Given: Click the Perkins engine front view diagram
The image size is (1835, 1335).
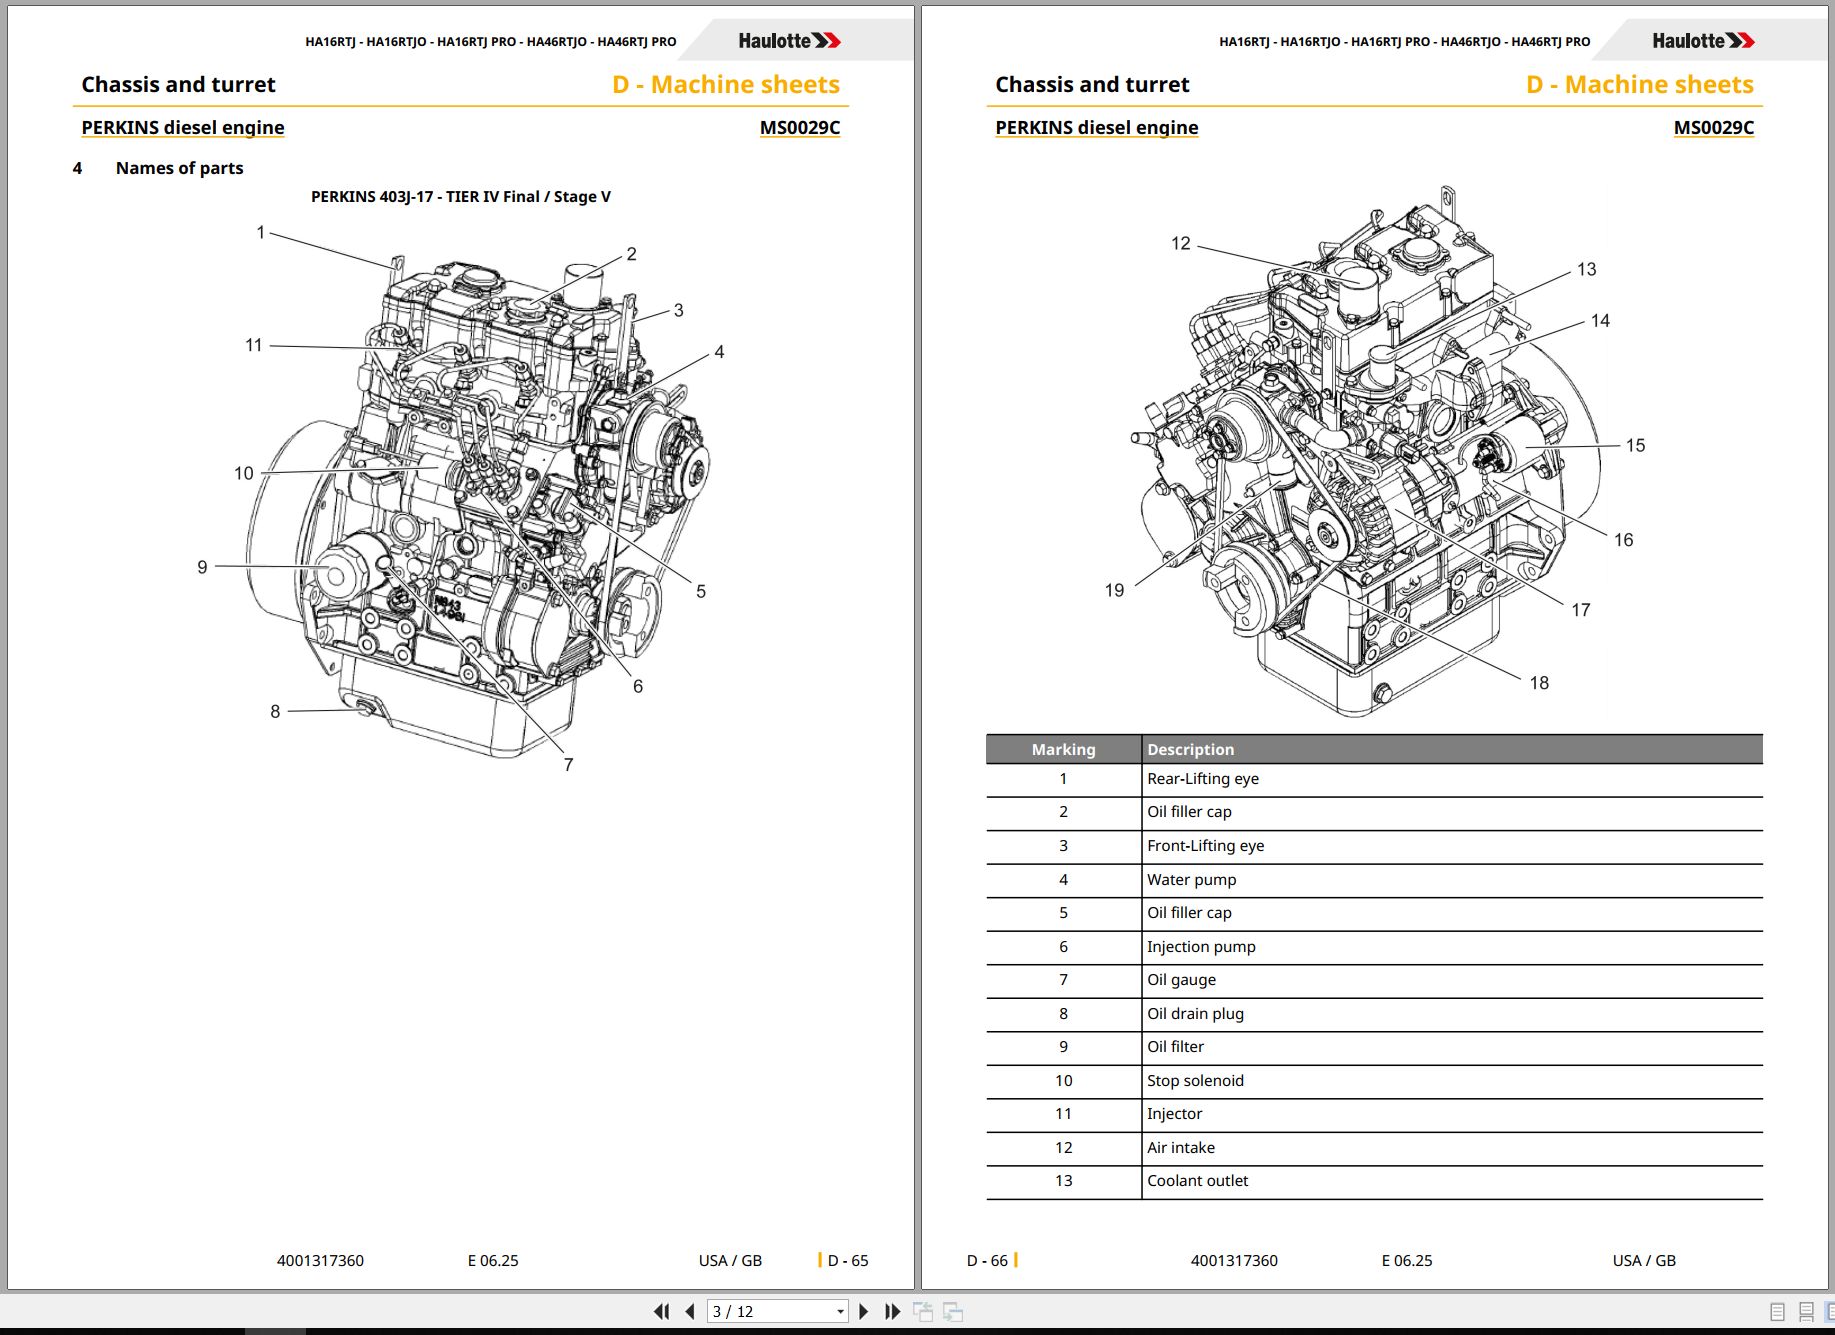Looking at the screenshot, I should coord(480,505).
